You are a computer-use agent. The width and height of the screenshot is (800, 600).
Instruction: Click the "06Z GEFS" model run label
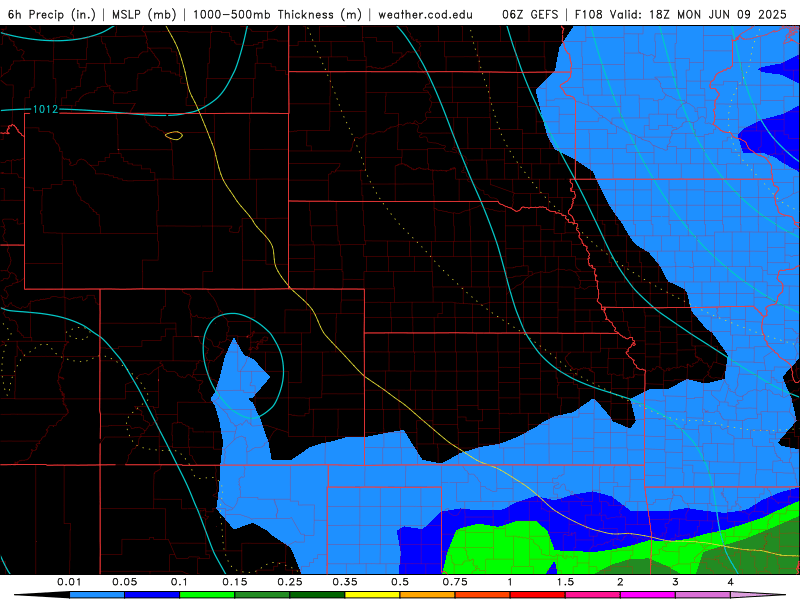click(x=530, y=14)
